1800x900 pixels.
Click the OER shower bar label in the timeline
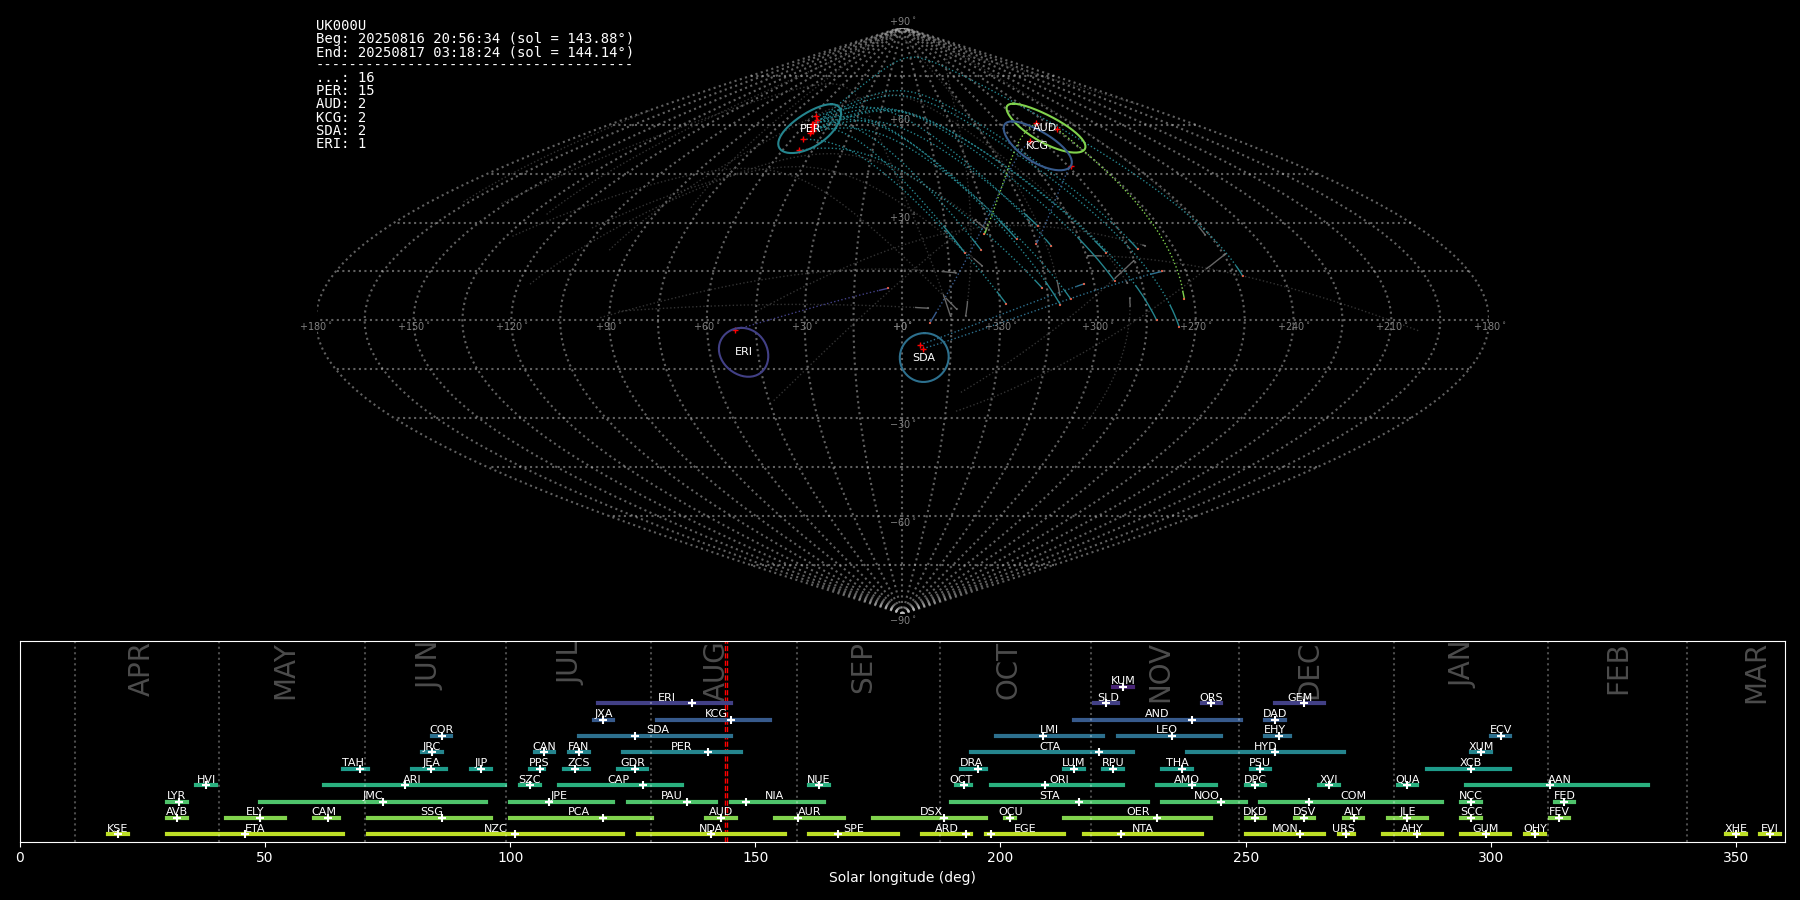tap(1138, 812)
